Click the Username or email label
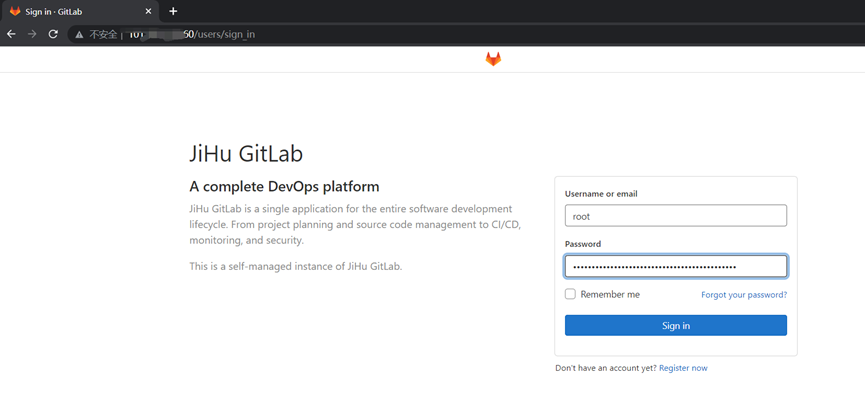Screen dimensions: 865x410 601,194
